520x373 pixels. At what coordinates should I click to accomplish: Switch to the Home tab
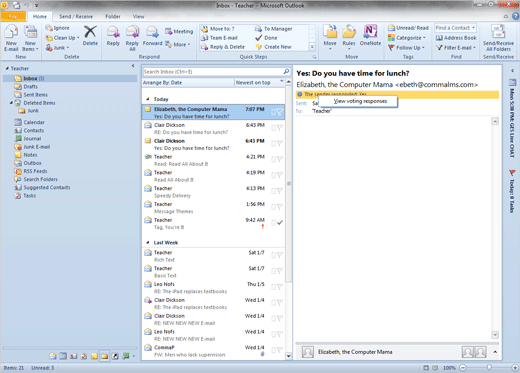[x=40, y=16]
